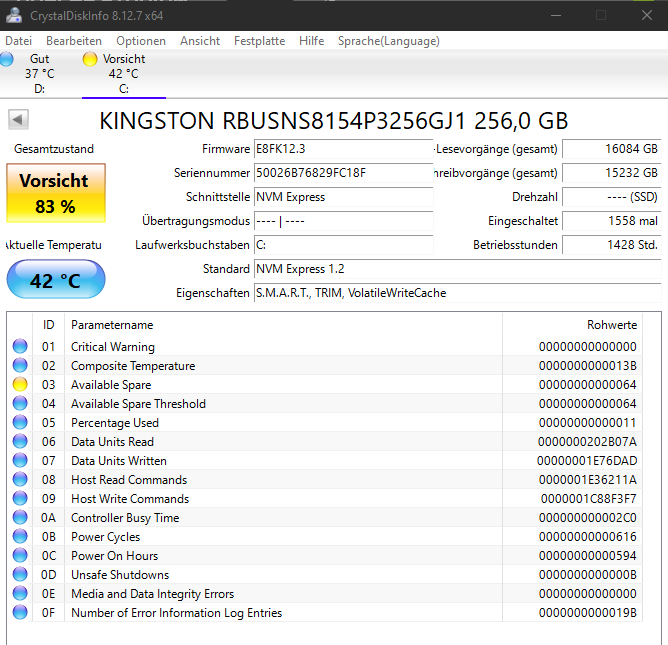This screenshot has height=645, width=668.
Task: Click the Schreibvorgänge value 15232 GB
Action: [611, 173]
